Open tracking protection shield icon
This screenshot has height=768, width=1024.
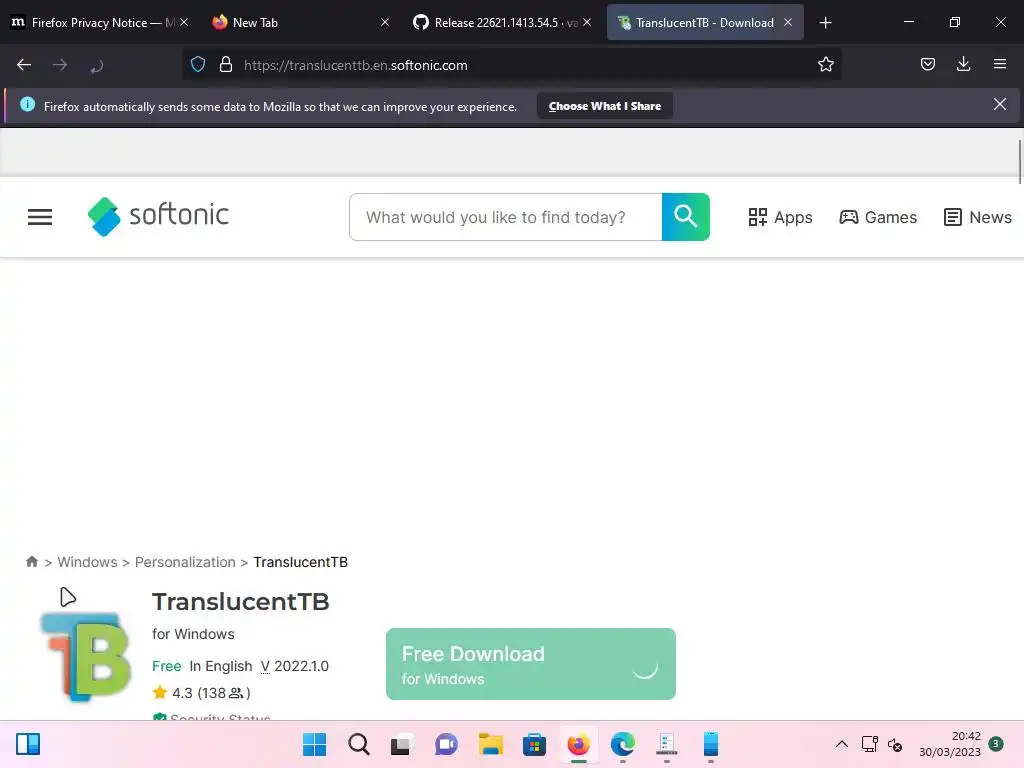click(x=198, y=65)
